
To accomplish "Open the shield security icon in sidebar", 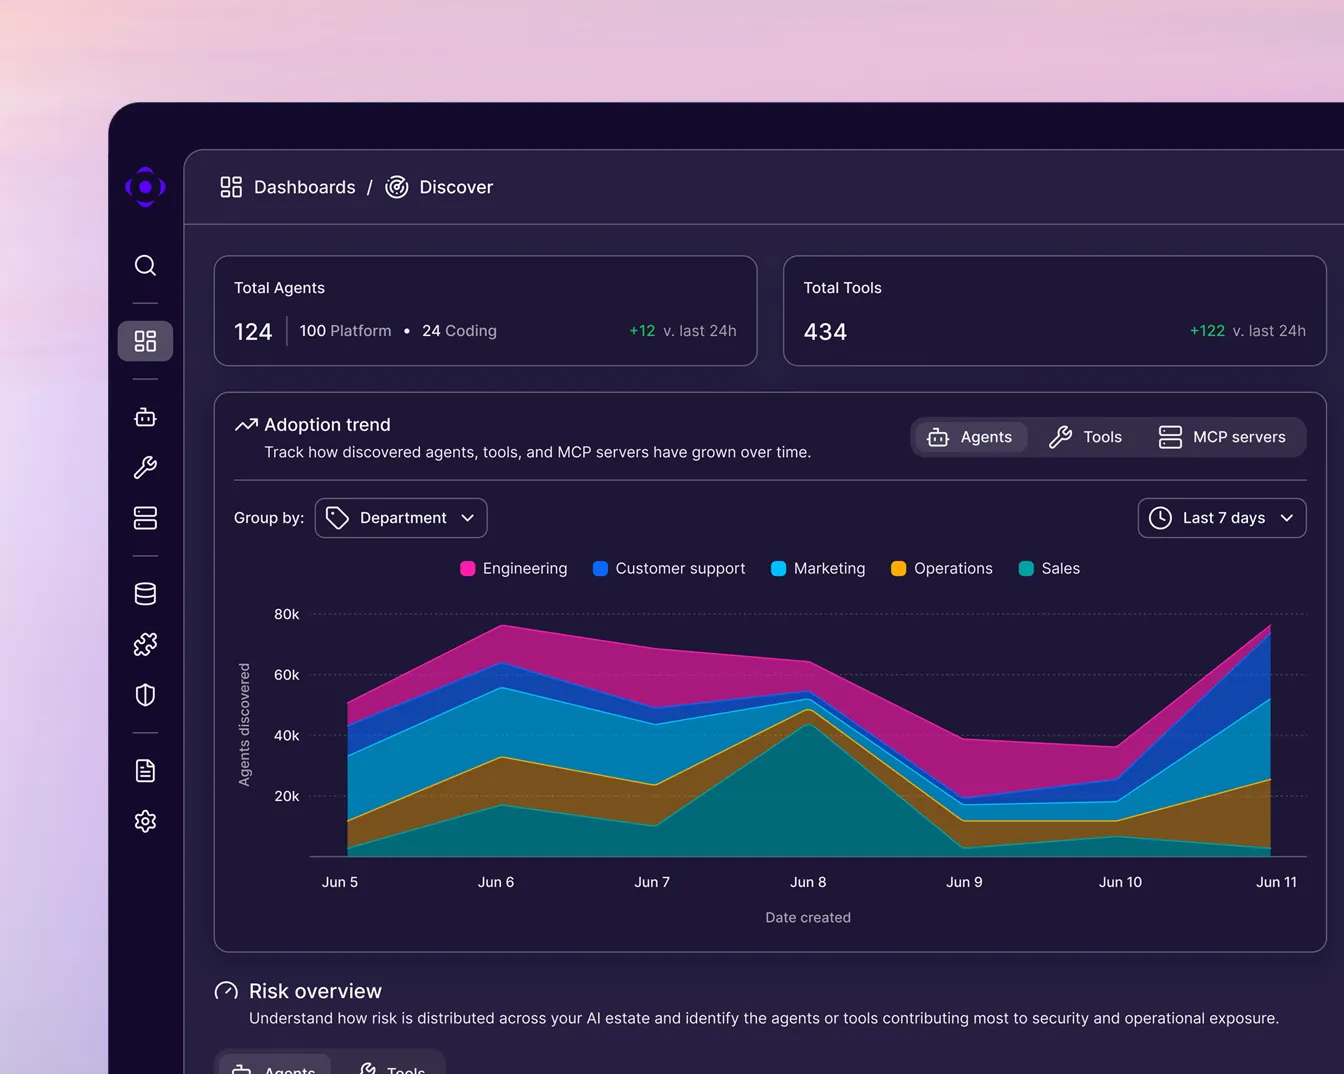I will coord(145,695).
